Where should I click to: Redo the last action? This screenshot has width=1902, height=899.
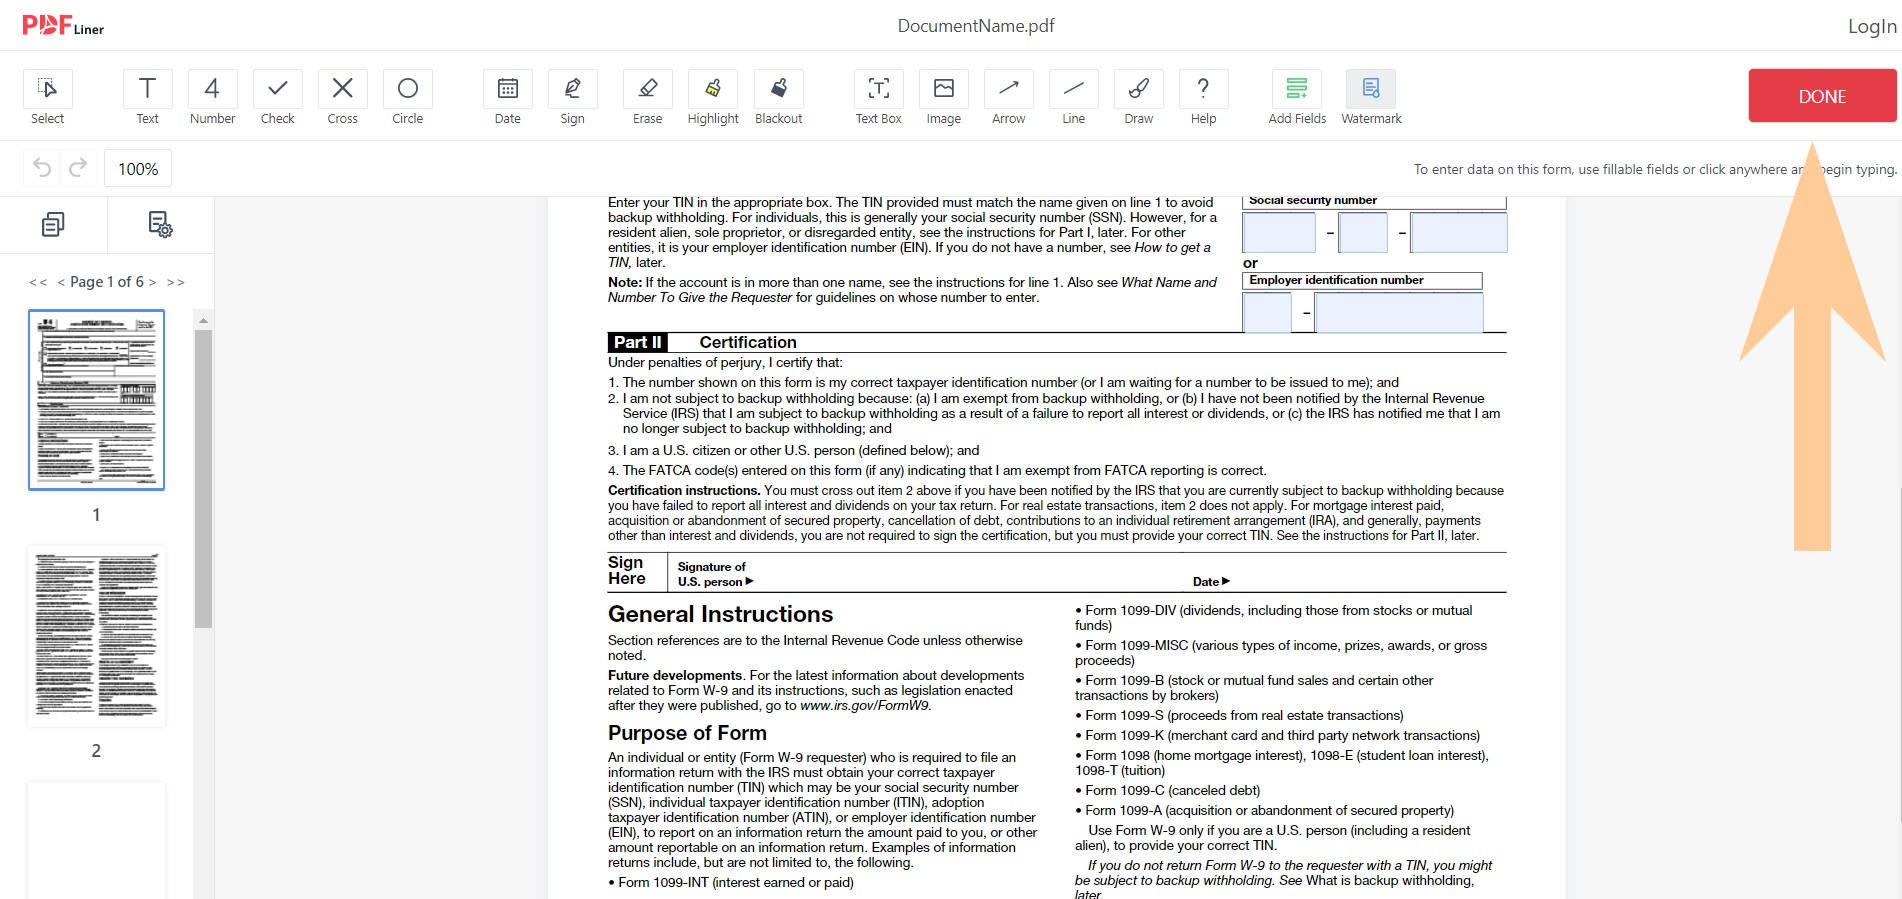78,168
